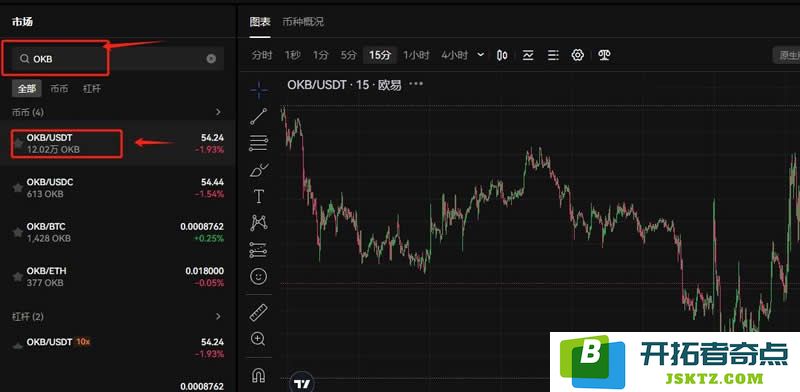Clear the OKB search field

[x=211, y=59]
